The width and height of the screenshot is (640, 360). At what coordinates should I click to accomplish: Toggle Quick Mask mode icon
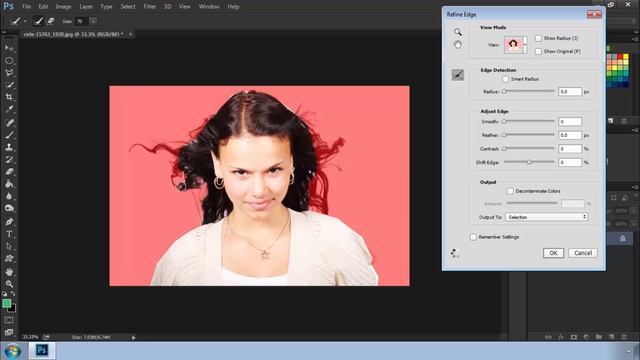point(9,320)
